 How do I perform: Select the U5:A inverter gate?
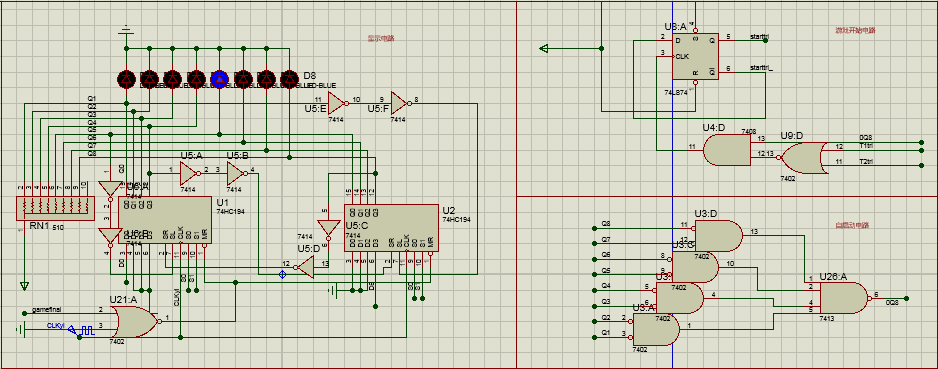189,173
